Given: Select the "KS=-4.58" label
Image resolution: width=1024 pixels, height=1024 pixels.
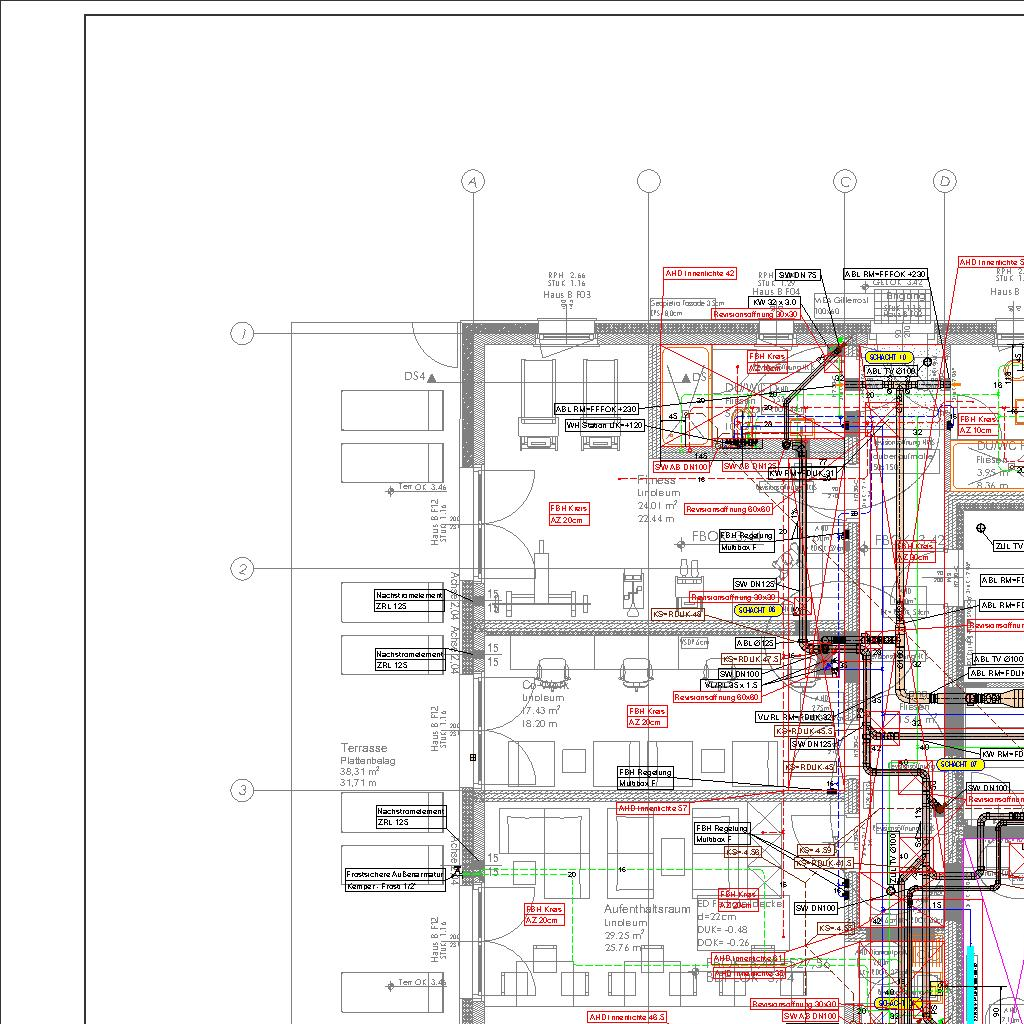Looking at the screenshot, I should [743, 852].
